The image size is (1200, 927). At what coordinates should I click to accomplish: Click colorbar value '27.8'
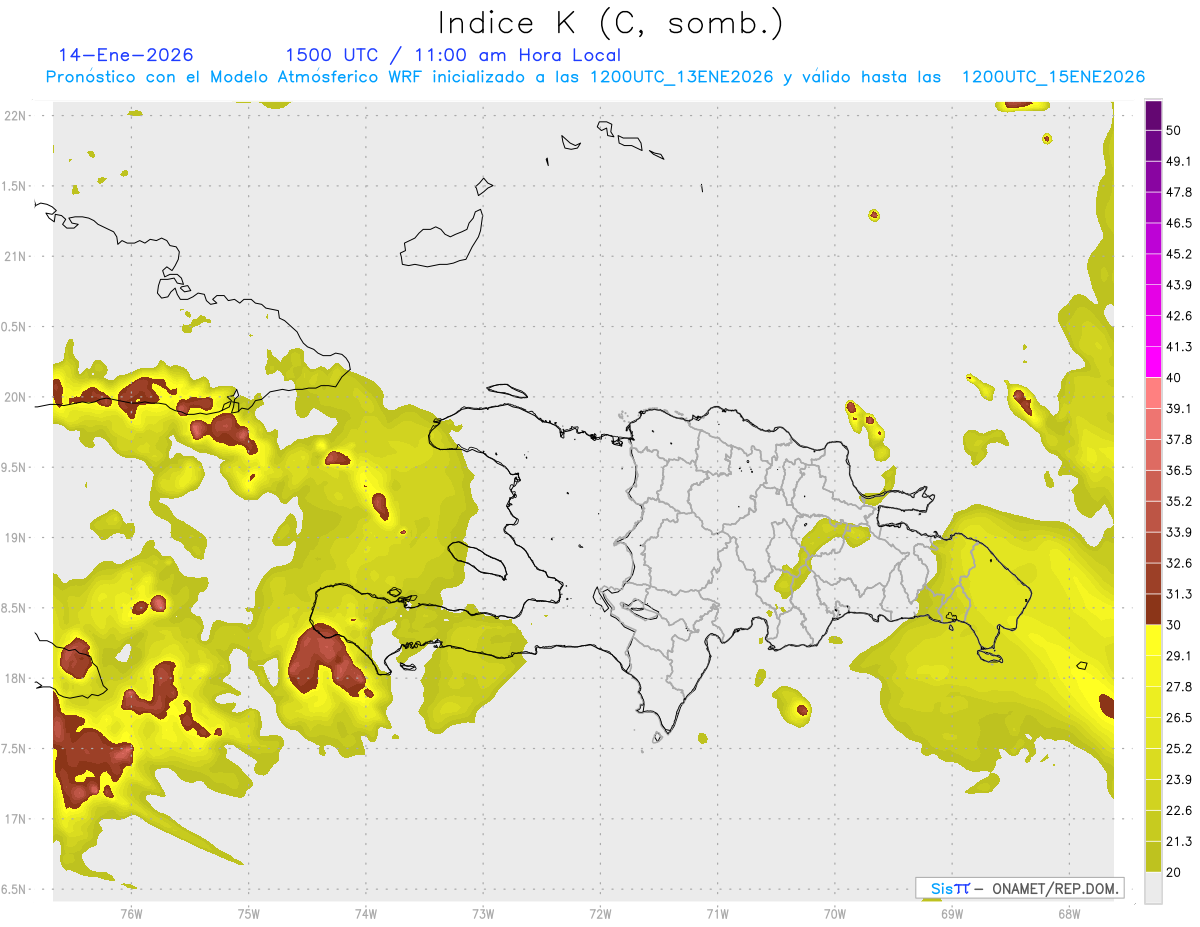click(x=1179, y=687)
